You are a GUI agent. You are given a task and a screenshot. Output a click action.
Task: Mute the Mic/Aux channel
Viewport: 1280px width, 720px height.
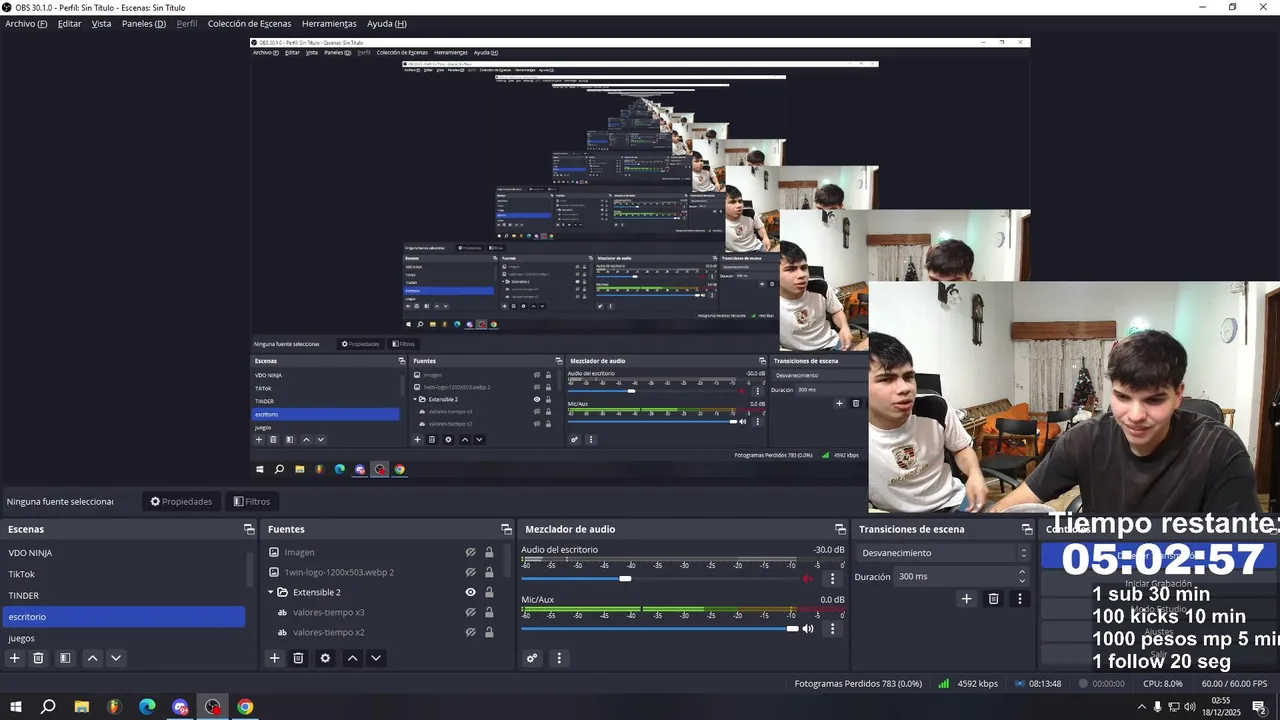808,629
